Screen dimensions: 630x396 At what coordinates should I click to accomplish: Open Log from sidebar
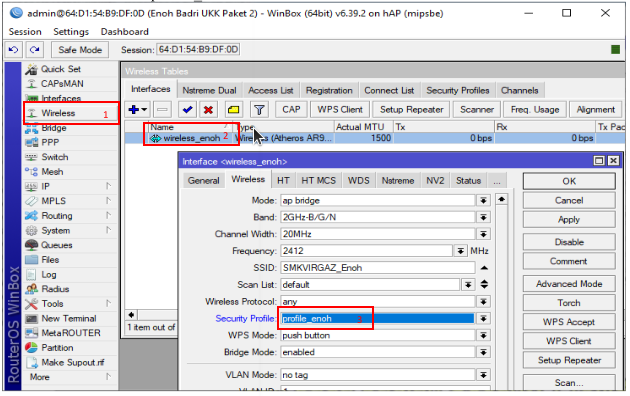(49, 275)
